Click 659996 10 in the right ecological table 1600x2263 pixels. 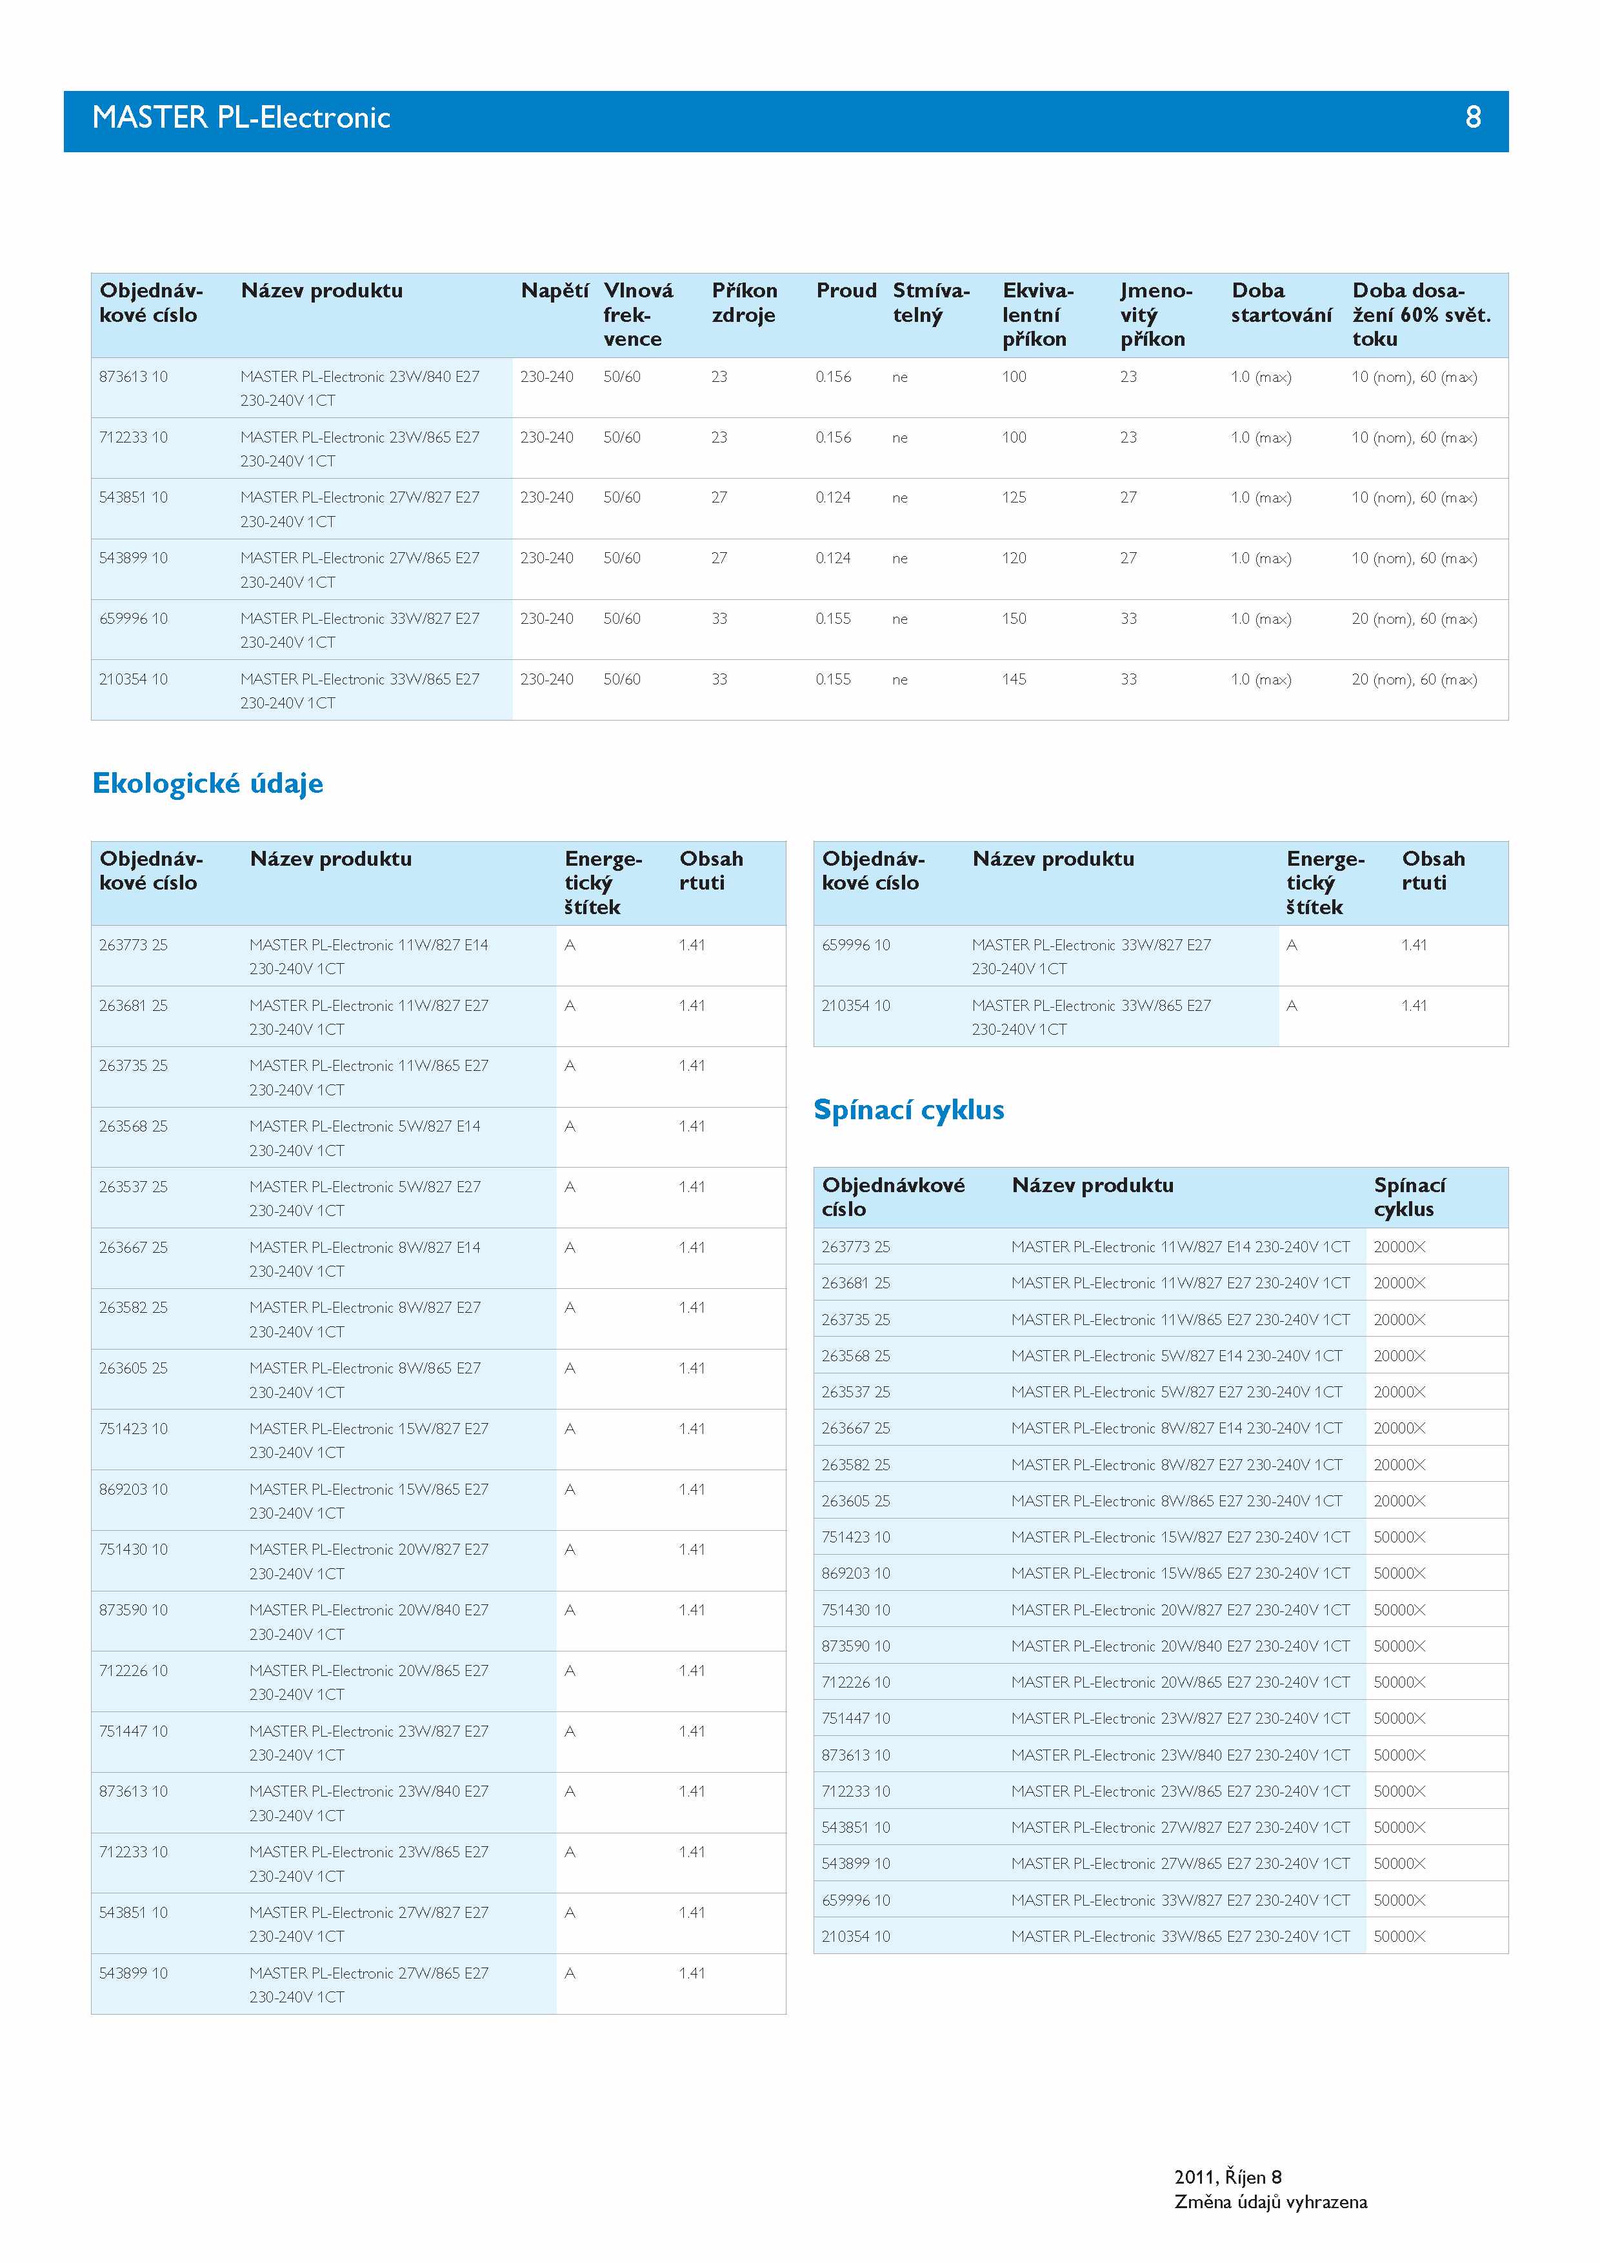tap(856, 945)
